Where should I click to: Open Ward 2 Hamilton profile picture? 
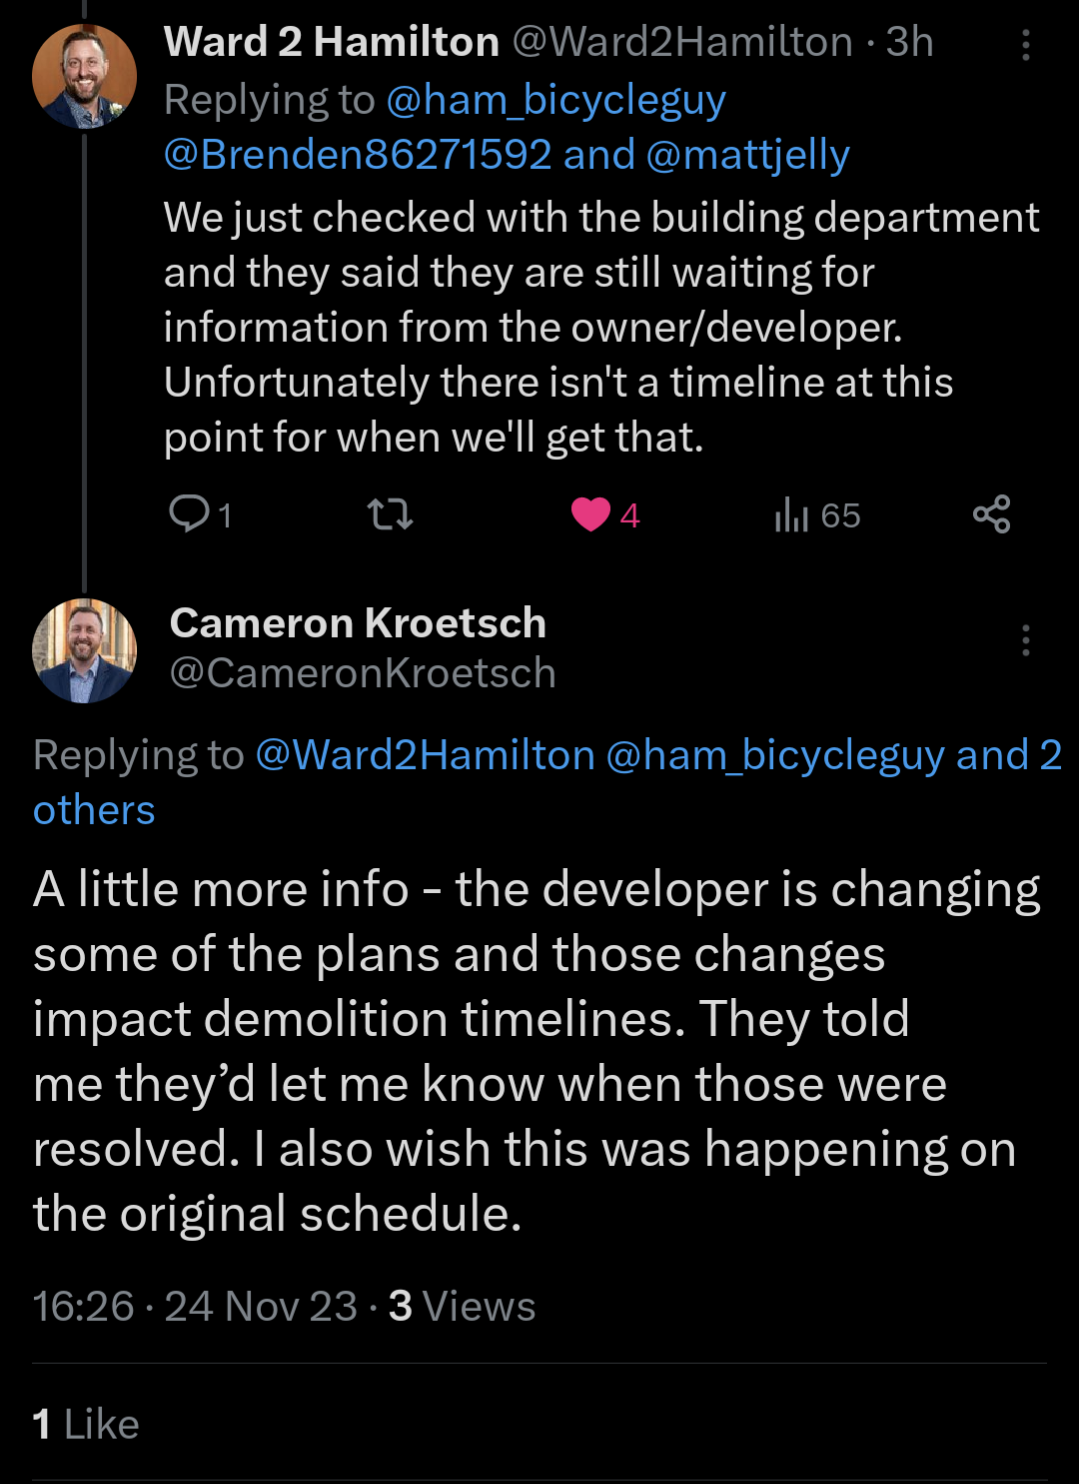click(x=84, y=77)
